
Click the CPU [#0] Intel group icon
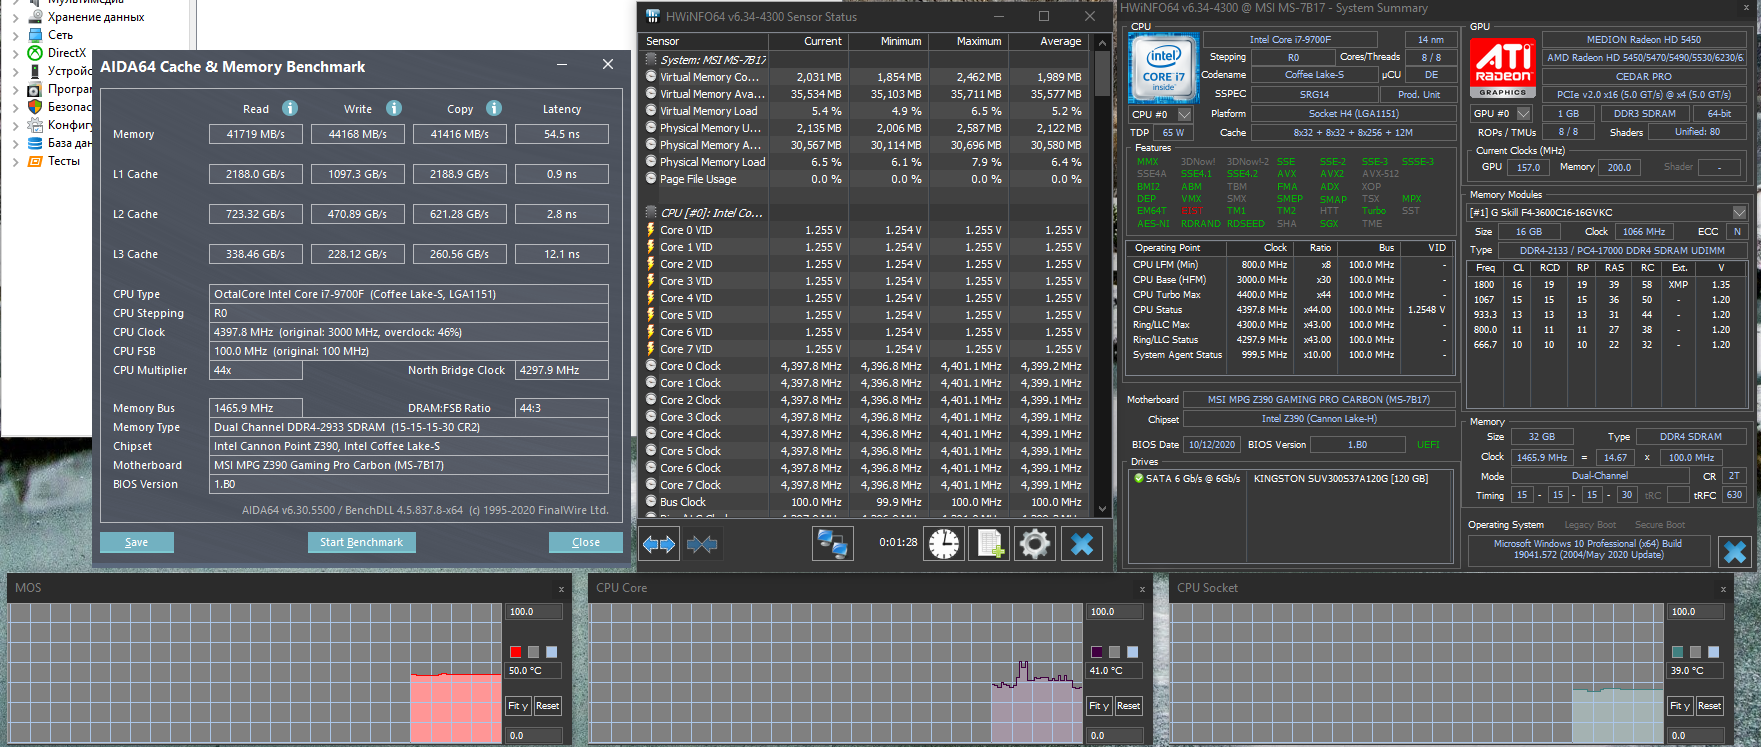click(x=651, y=213)
